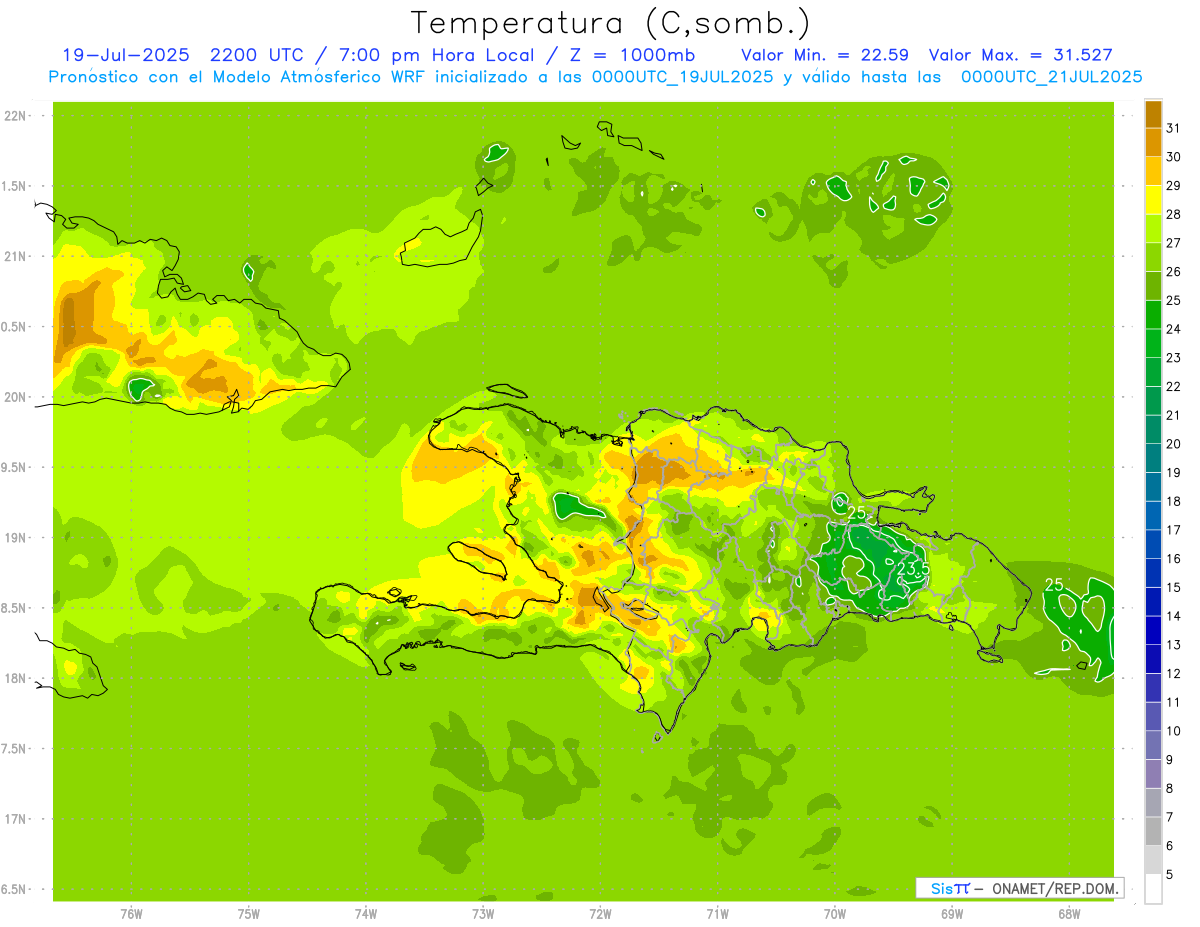Pick the purple legend band between 8 and 9
Viewport: 1200px width, 927px height.
pos(1154,774)
